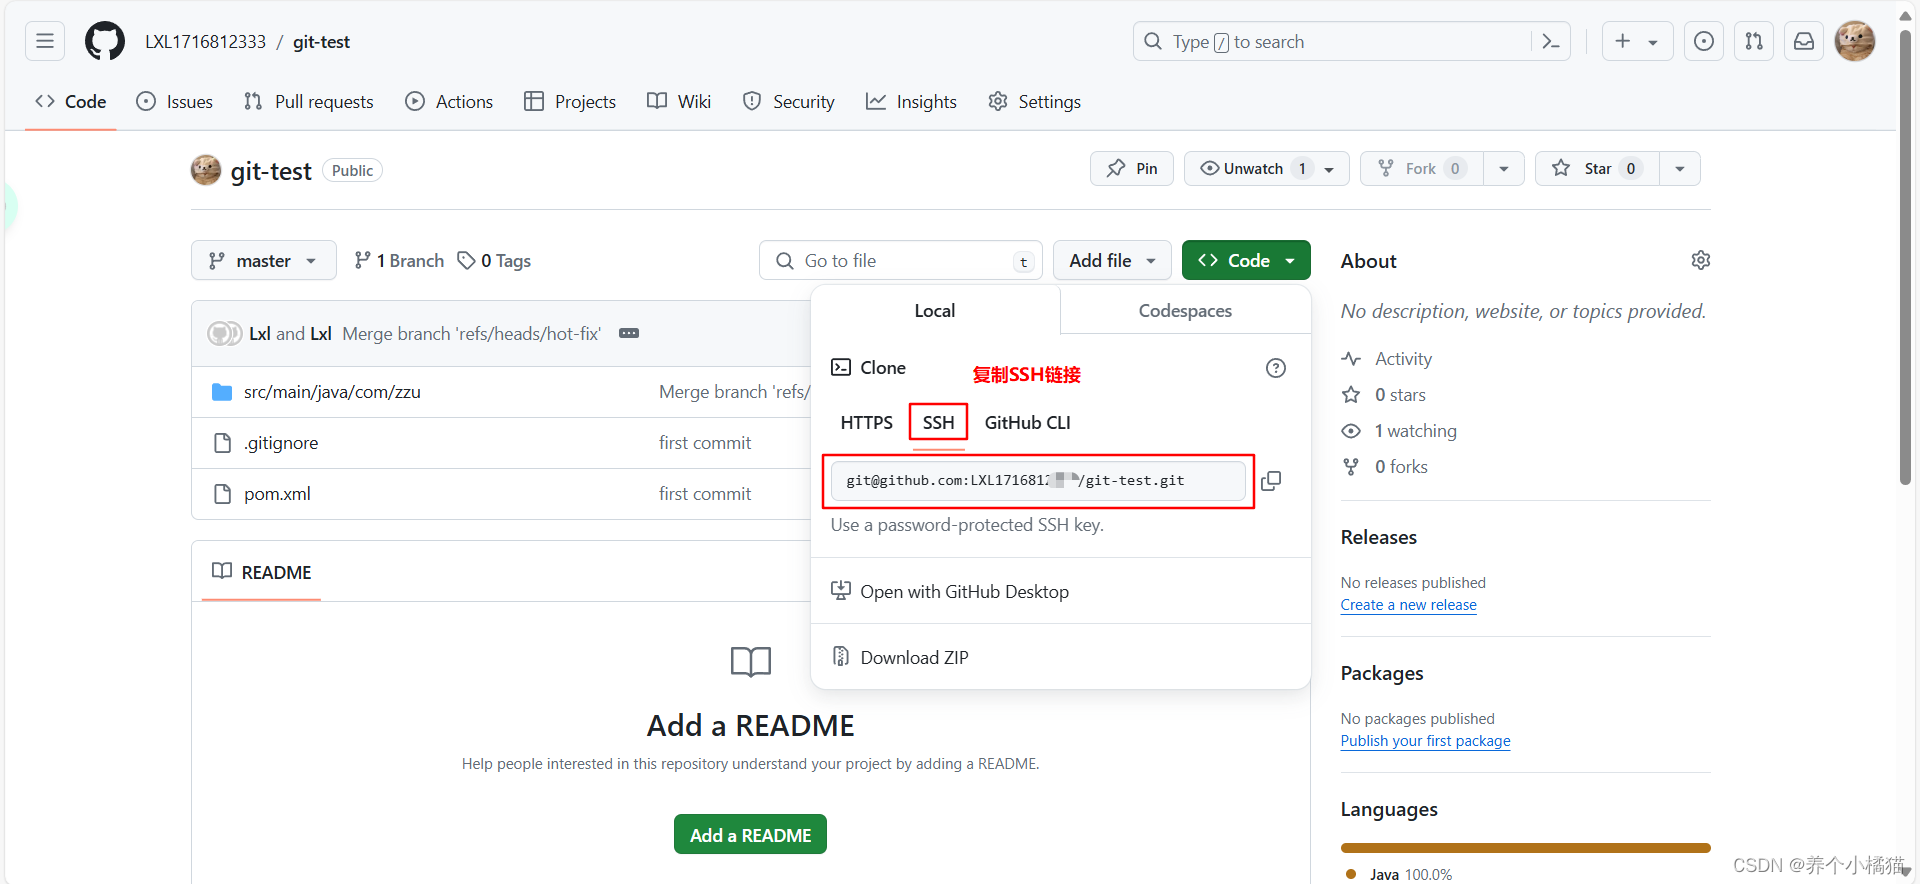The height and width of the screenshot is (884, 1920).
Task: Switch to the Insights tab
Action: 911,101
